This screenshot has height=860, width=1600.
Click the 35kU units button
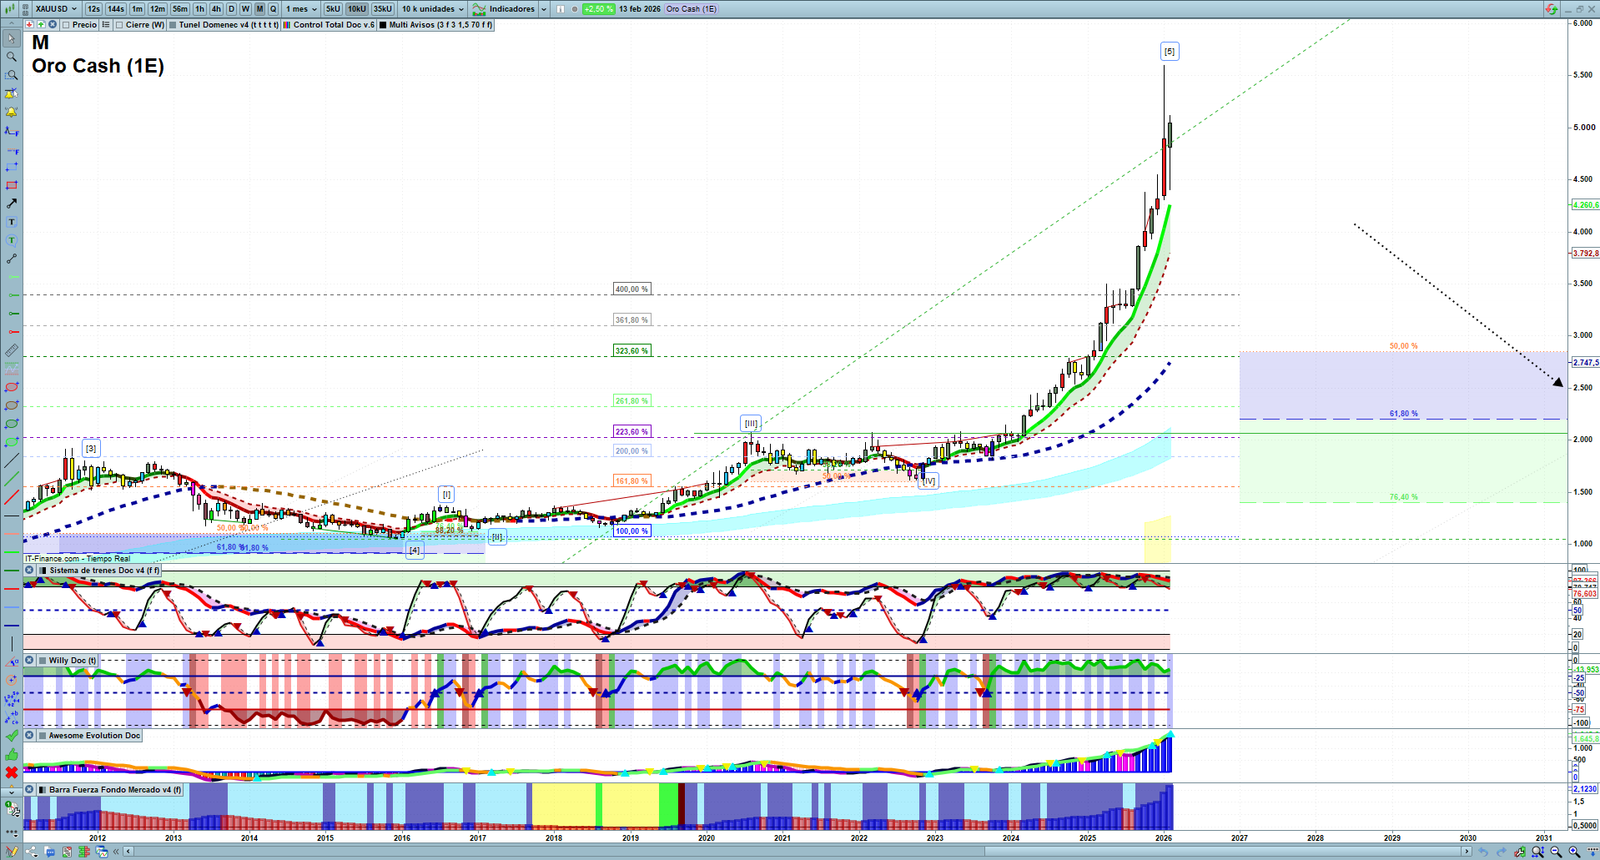[x=383, y=9]
